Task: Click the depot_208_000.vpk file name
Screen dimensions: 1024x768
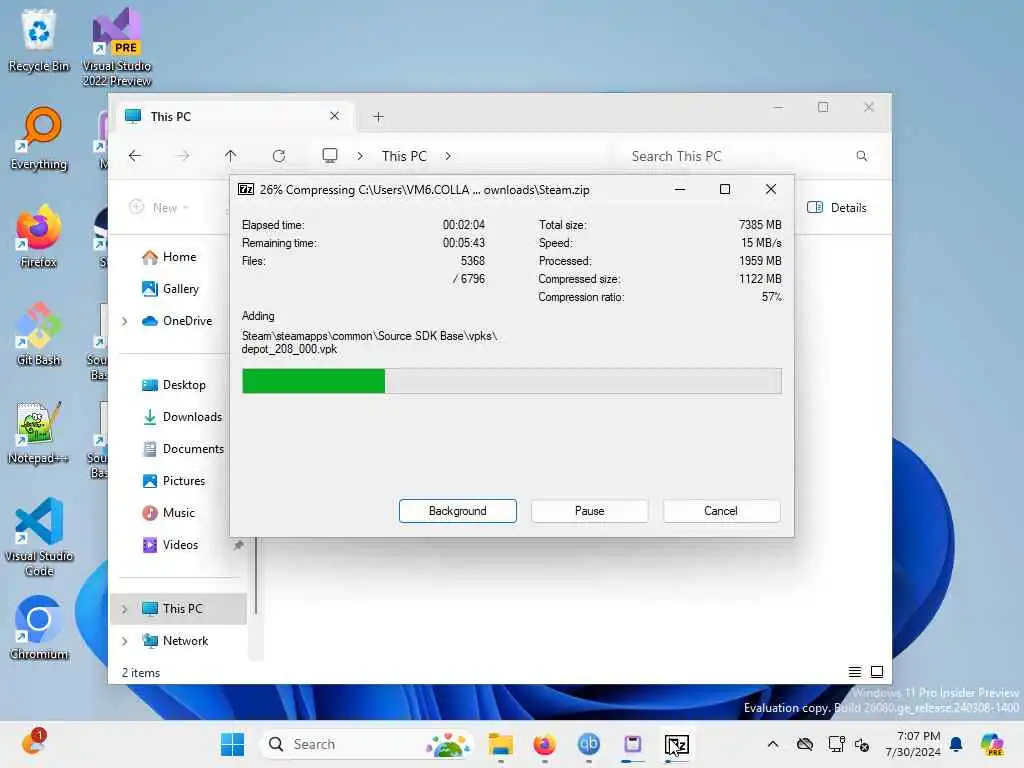Action: 289,349
